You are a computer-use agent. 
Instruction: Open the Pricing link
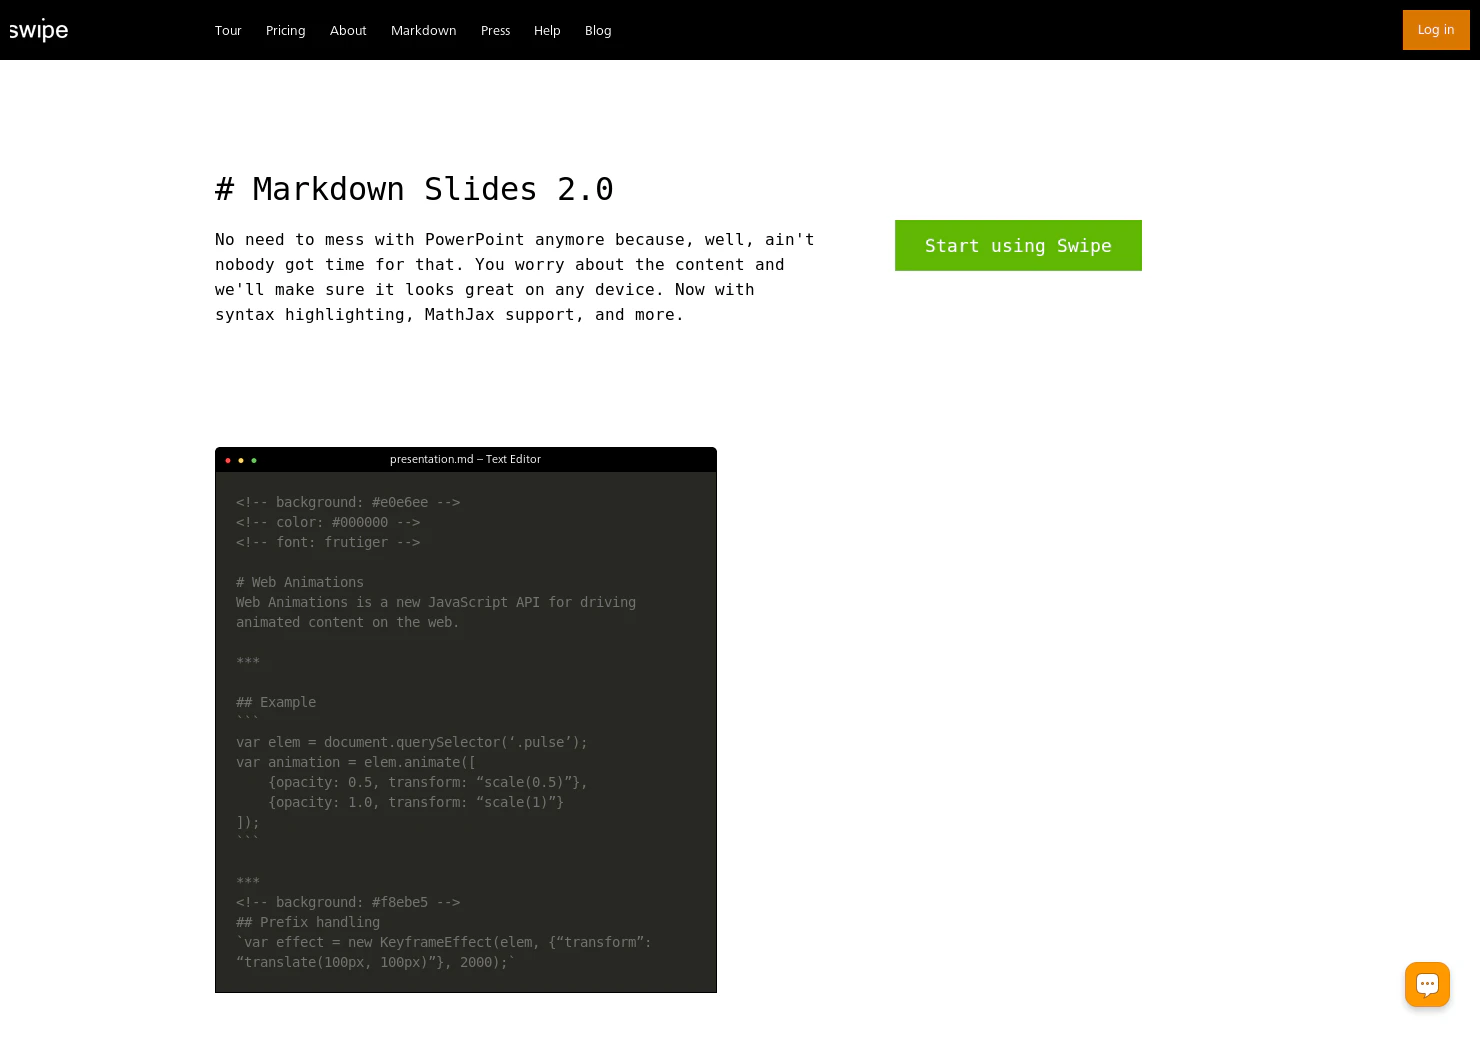(x=285, y=30)
